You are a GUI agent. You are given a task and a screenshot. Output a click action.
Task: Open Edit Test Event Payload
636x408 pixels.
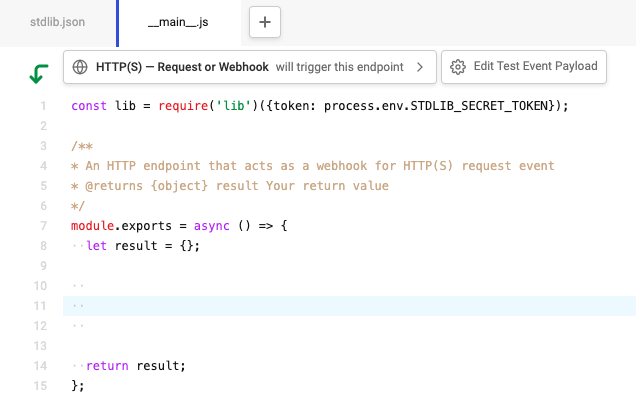(x=524, y=67)
